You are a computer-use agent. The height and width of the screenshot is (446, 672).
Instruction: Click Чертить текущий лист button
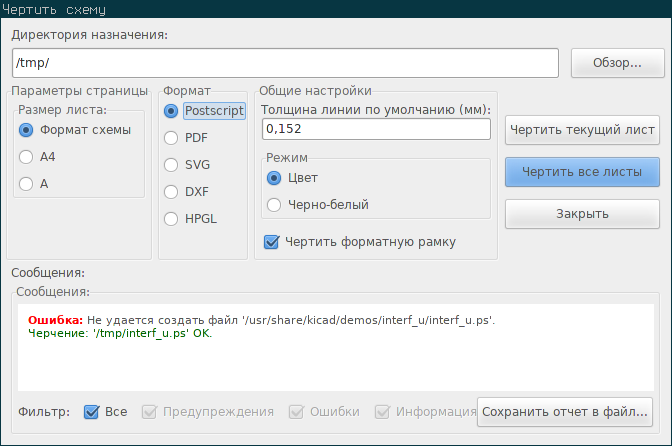[x=582, y=130]
